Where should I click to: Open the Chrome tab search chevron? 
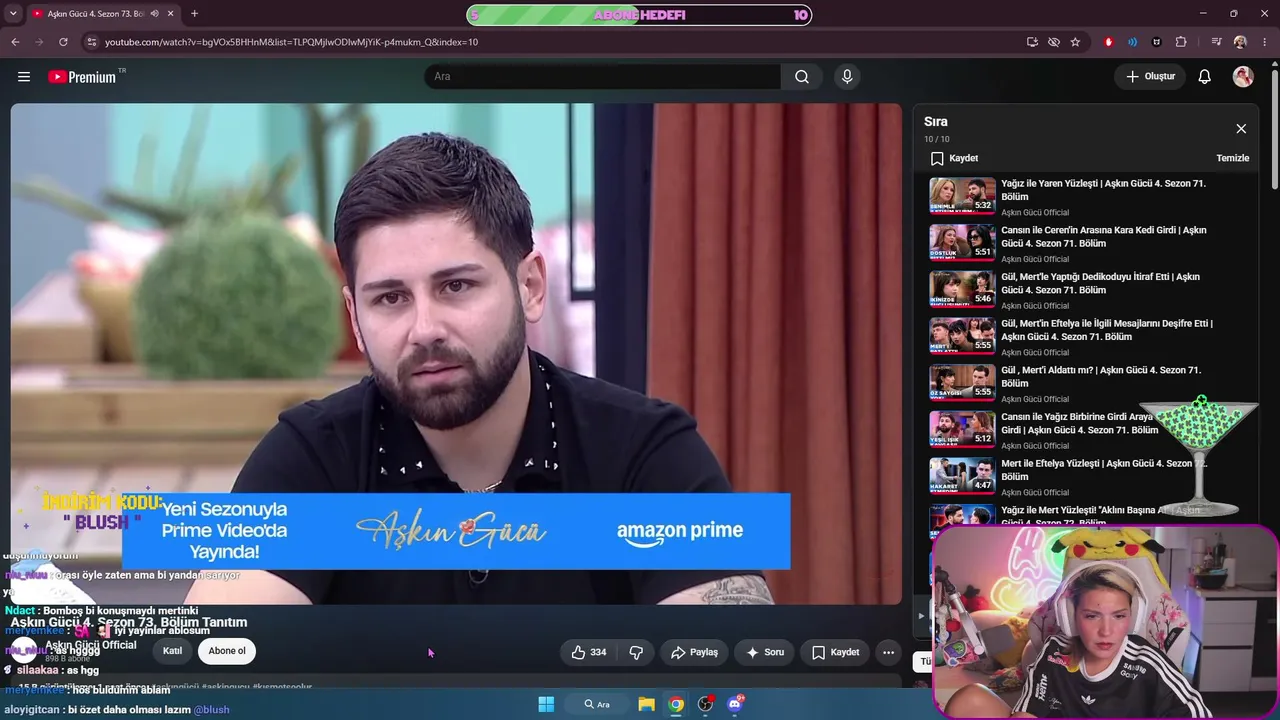pyautogui.click(x=13, y=14)
